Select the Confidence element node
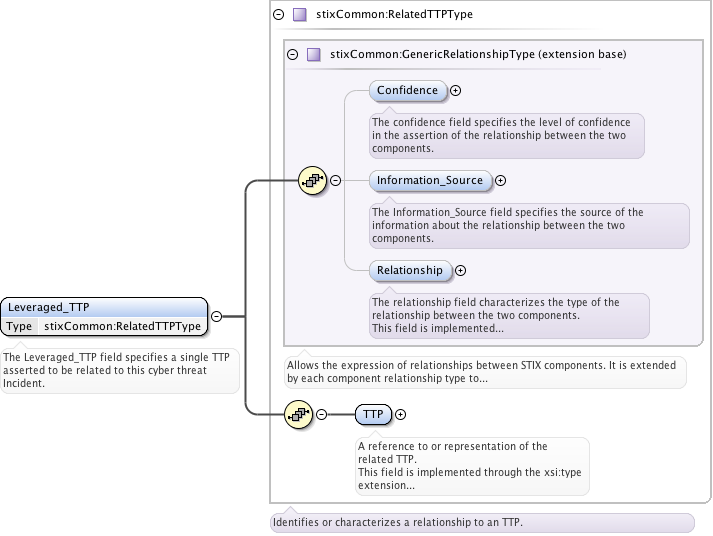 pyautogui.click(x=408, y=90)
